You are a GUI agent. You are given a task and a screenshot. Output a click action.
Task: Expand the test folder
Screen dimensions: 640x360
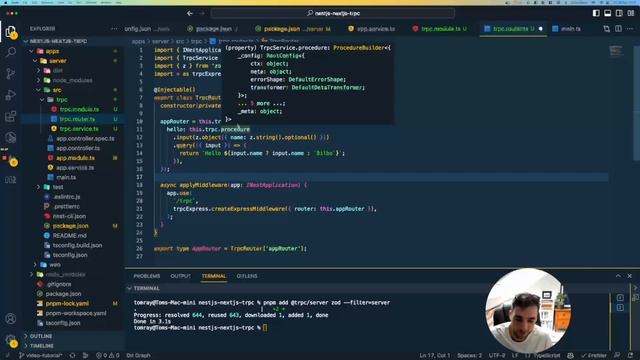tap(38, 187)
